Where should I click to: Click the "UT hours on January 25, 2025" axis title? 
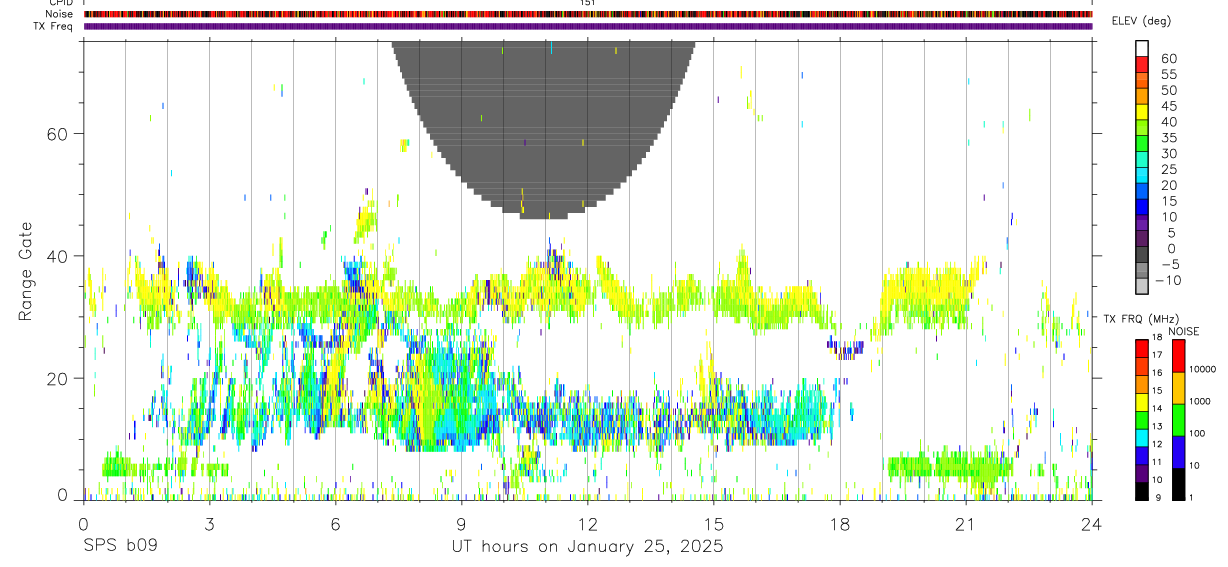coord(589,547)
